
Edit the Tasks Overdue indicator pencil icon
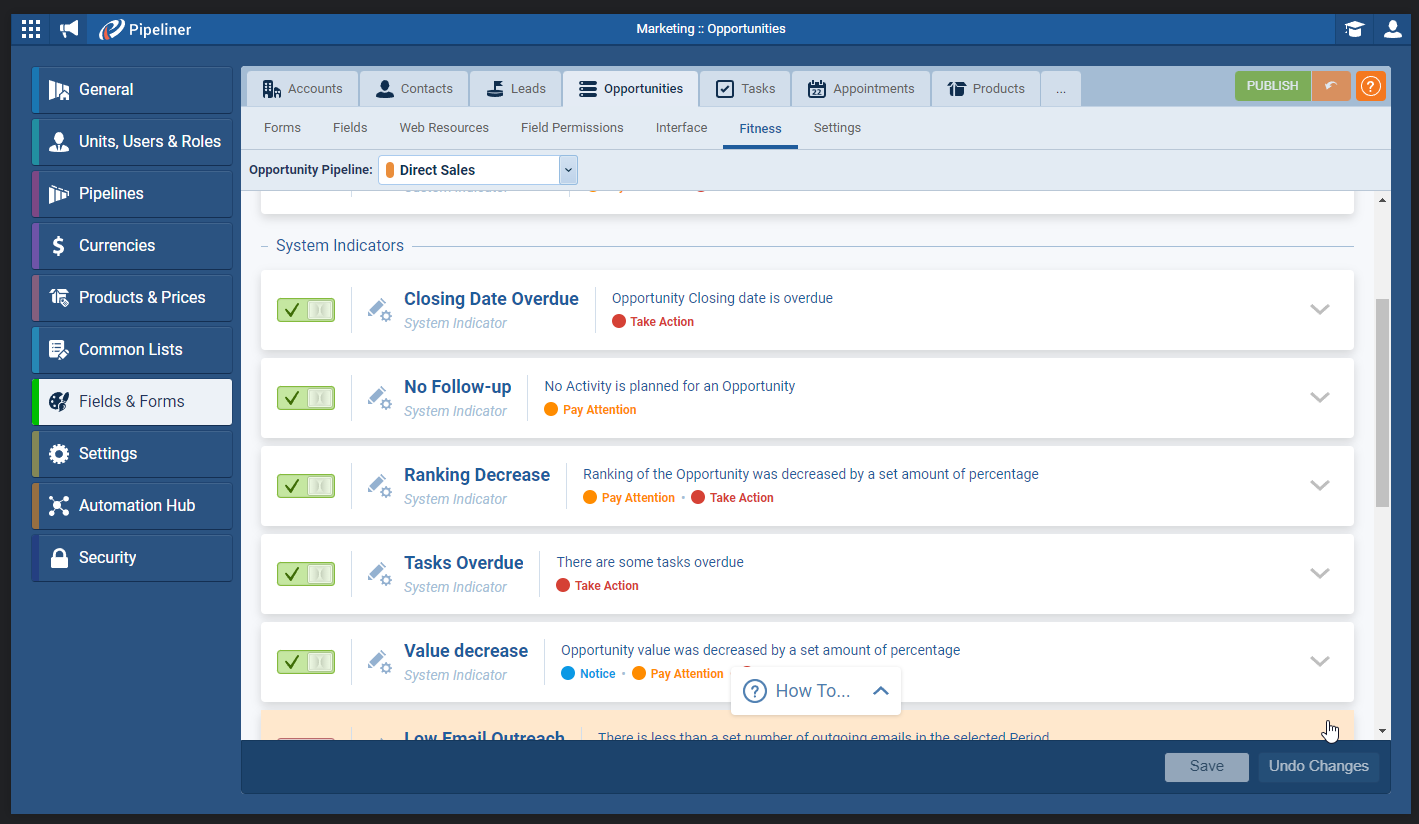coord(379,573)
